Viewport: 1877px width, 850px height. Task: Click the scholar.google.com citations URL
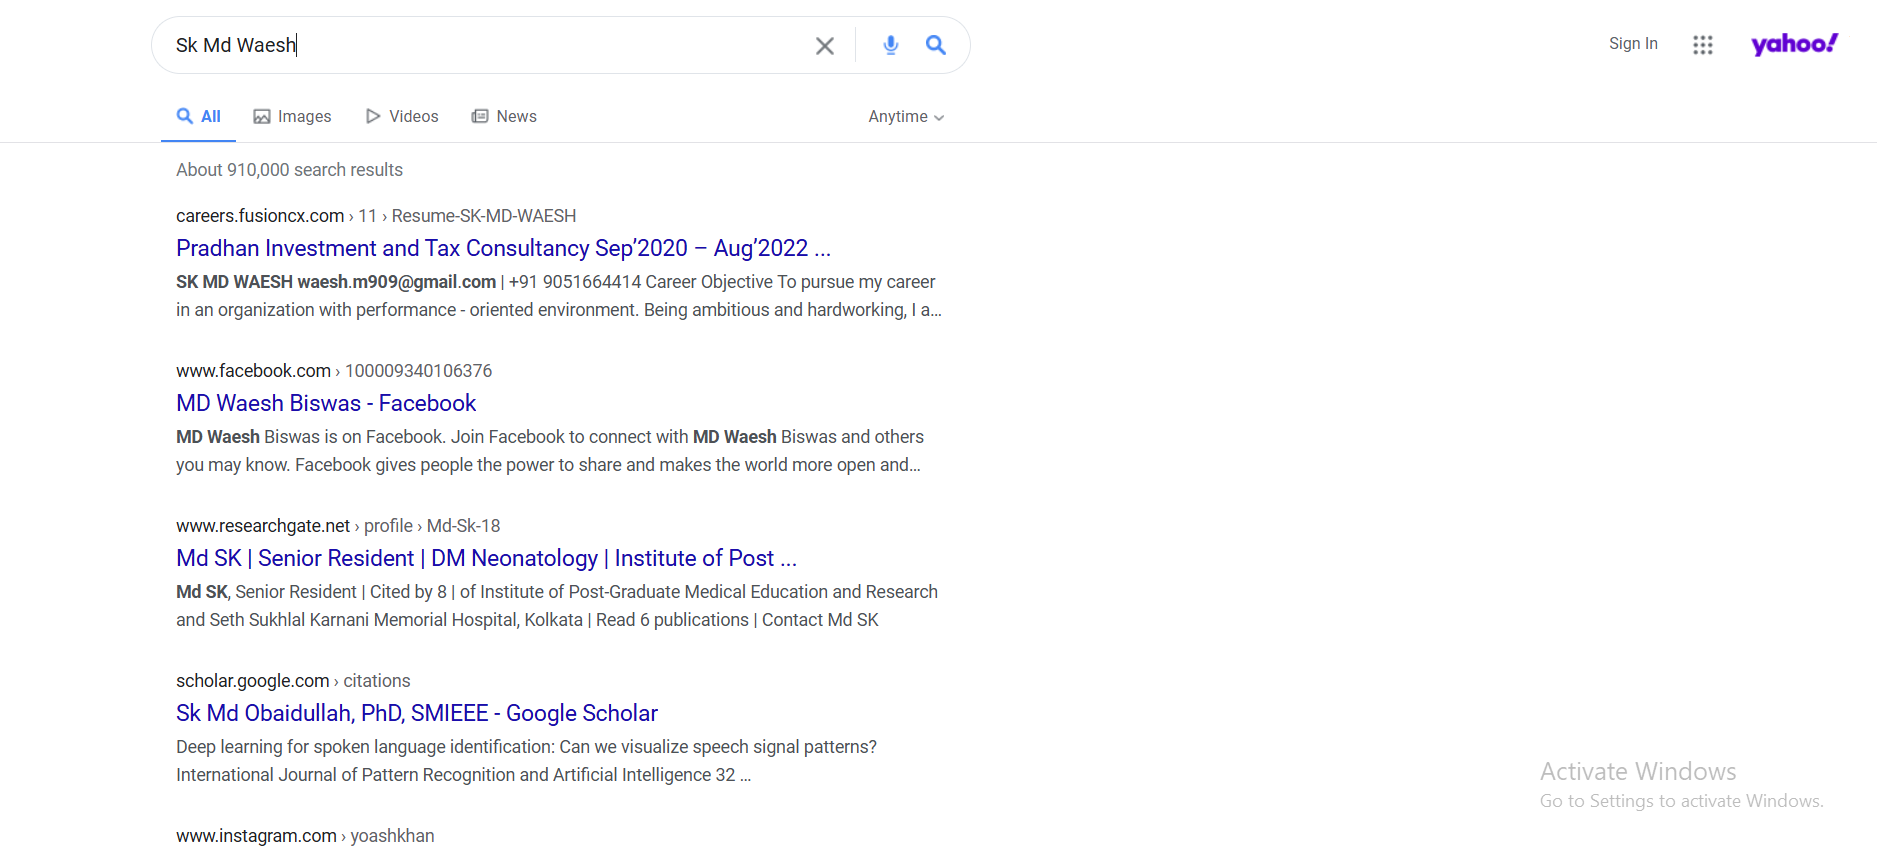click(292, 681)
